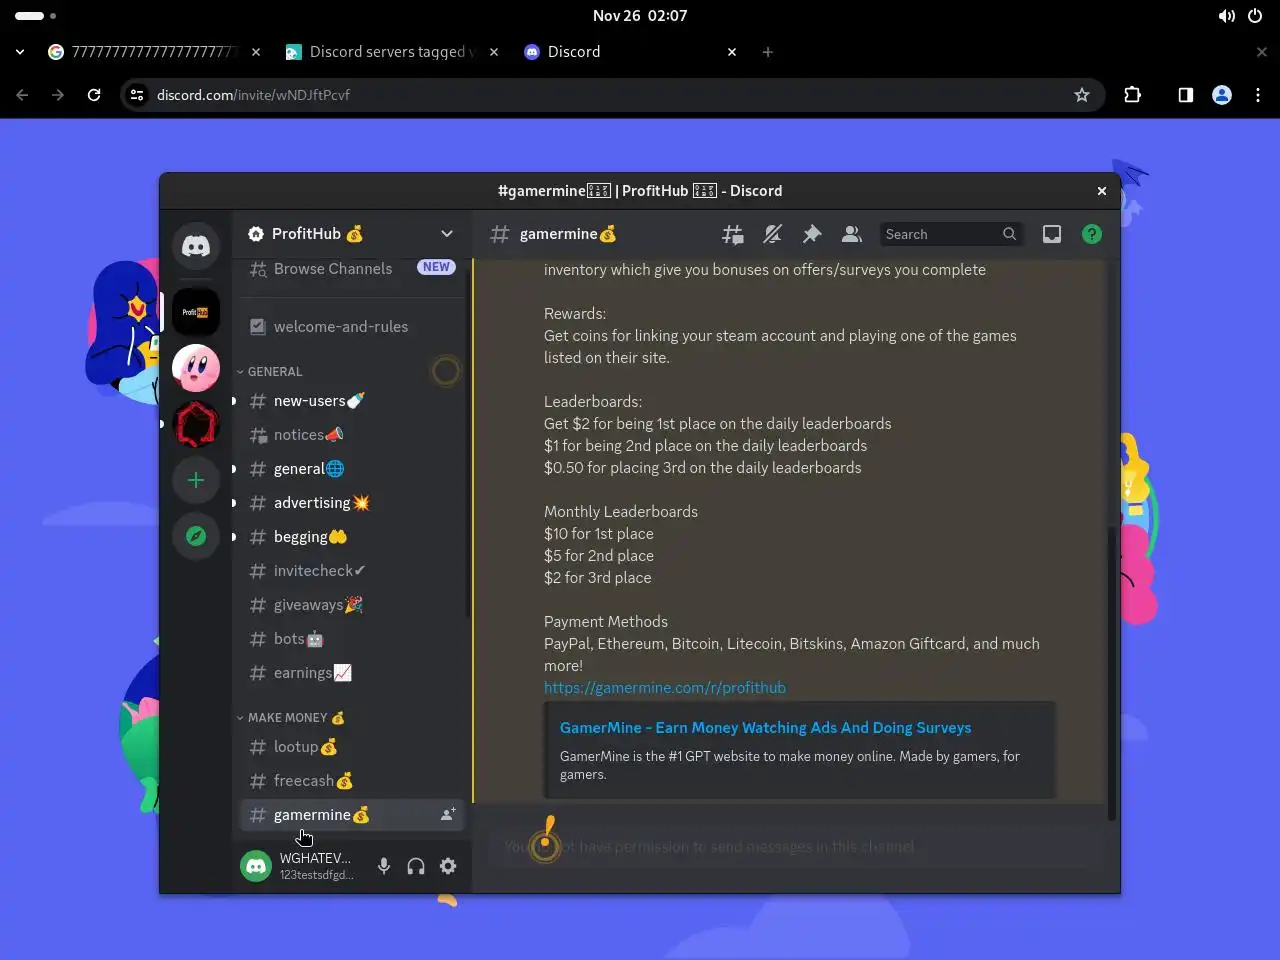Toggle headphones deafen
1280x960 pixels.
(x=416, y=866)
